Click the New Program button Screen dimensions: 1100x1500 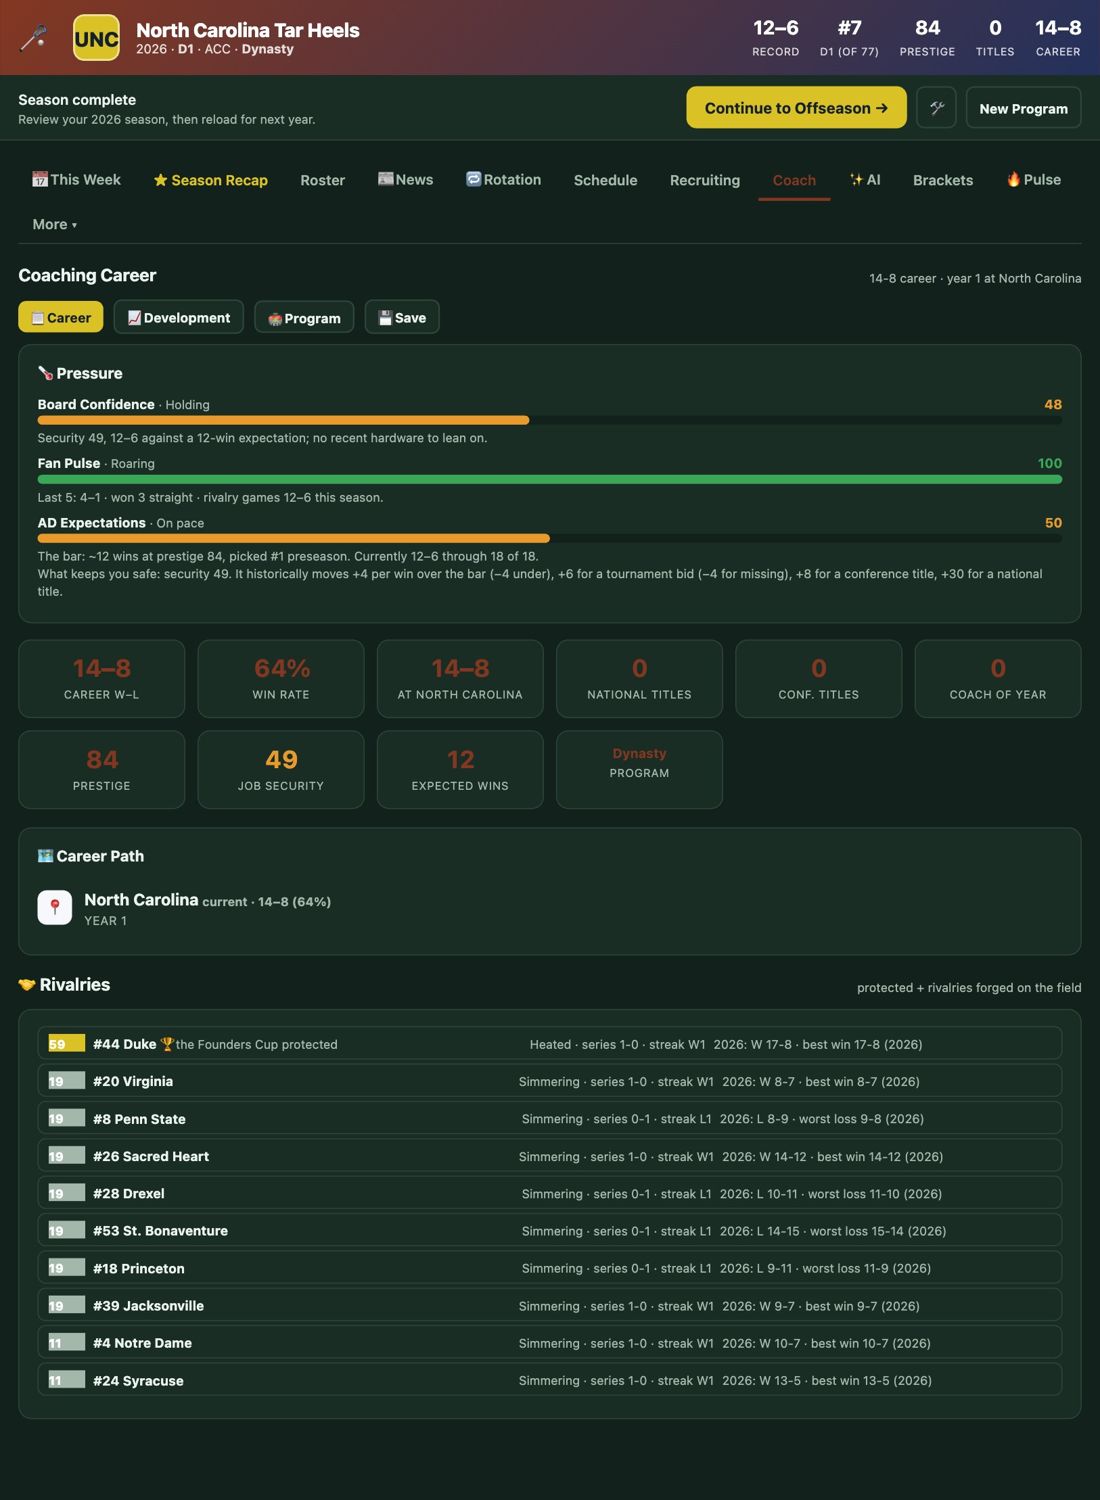pos(1023,108)
